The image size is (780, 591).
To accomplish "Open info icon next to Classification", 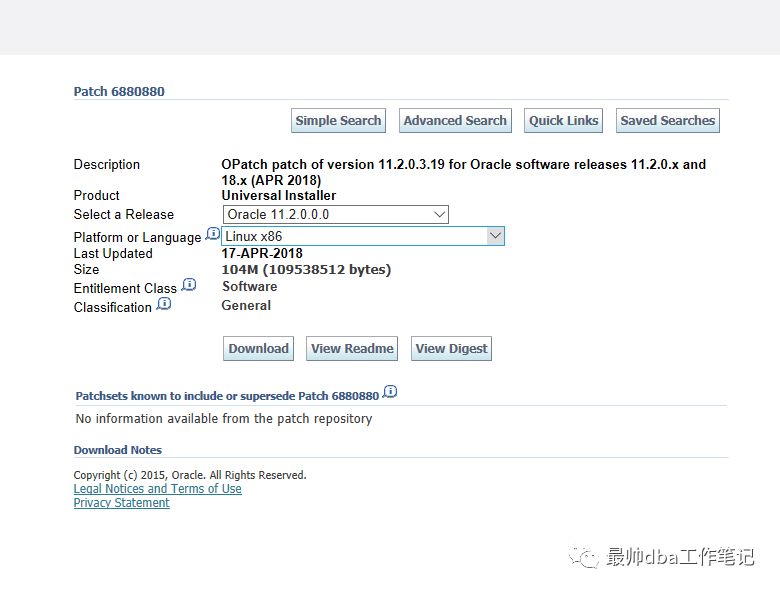I will (x=164, y=303).
